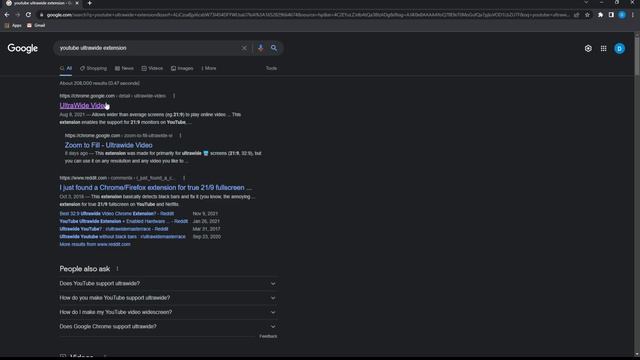
Task: Open Ultrawide YouTube? ultrawidemasterrace link
Action: (x=114, y=229)
